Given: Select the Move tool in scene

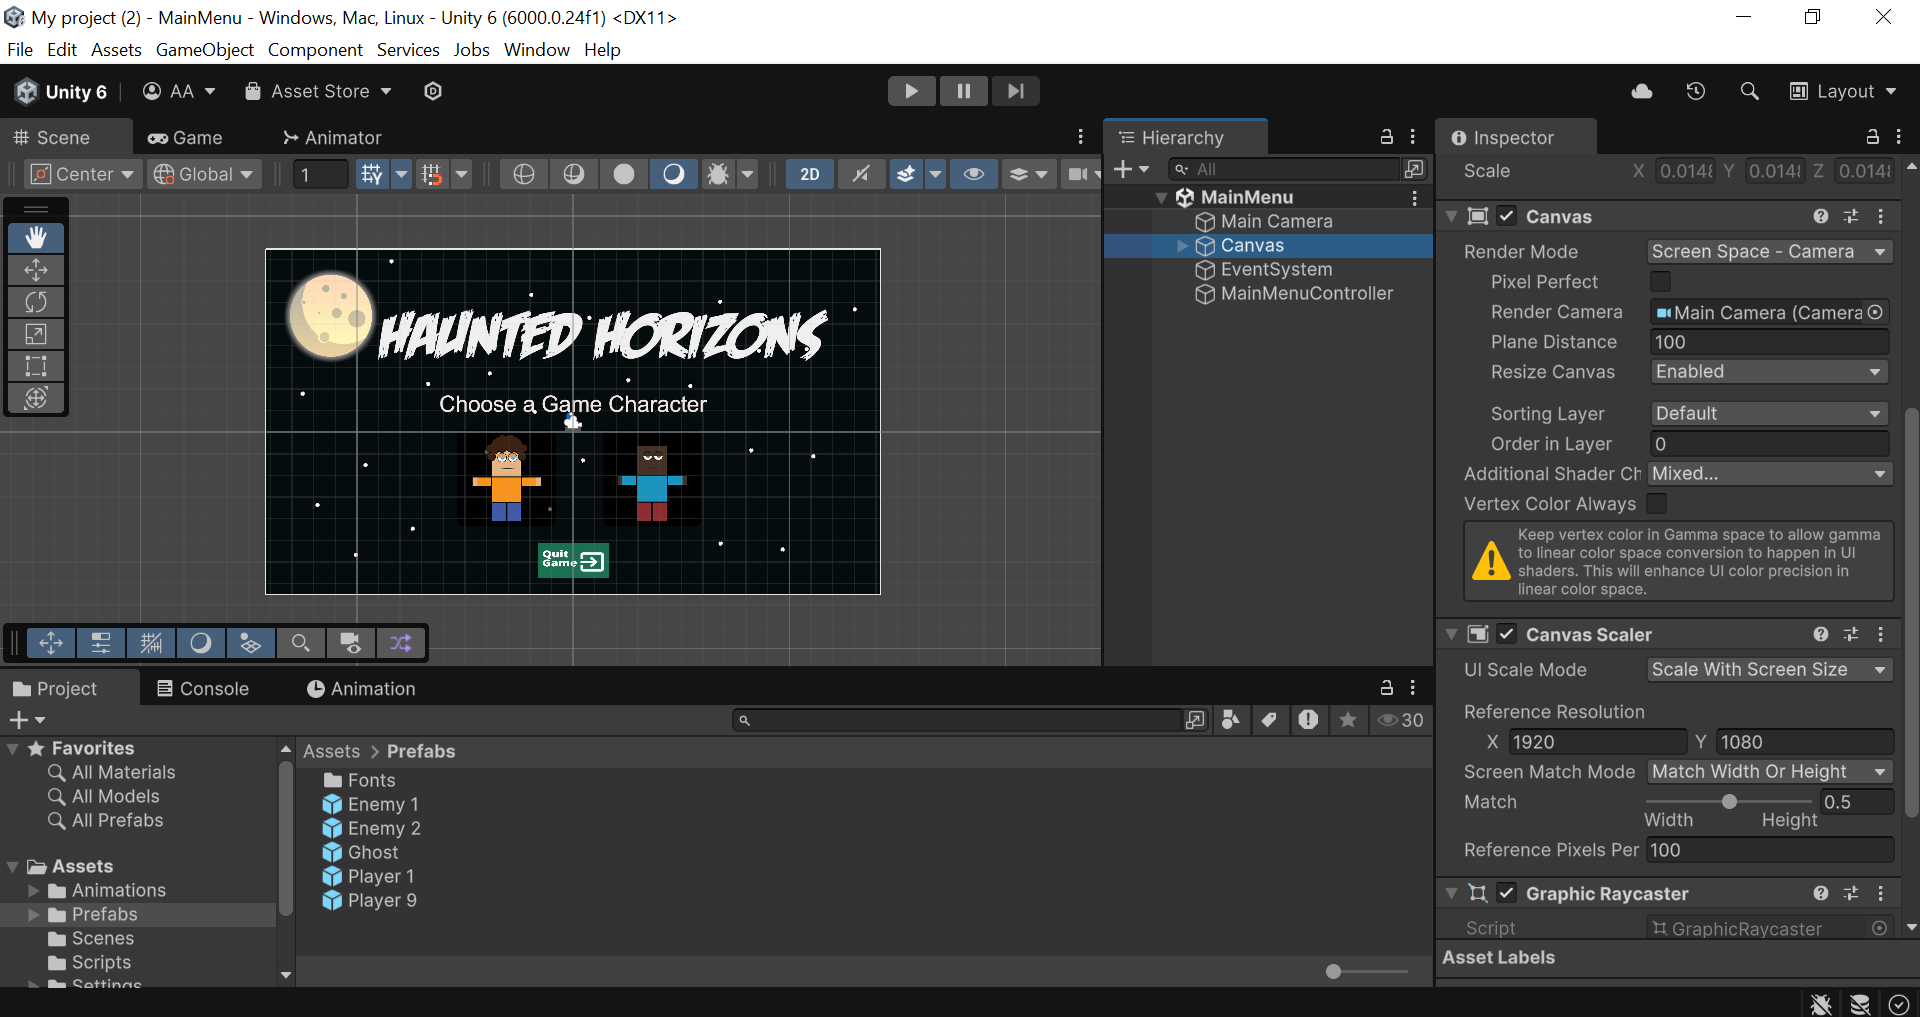Looking at the screenshot, I should 36,270.
